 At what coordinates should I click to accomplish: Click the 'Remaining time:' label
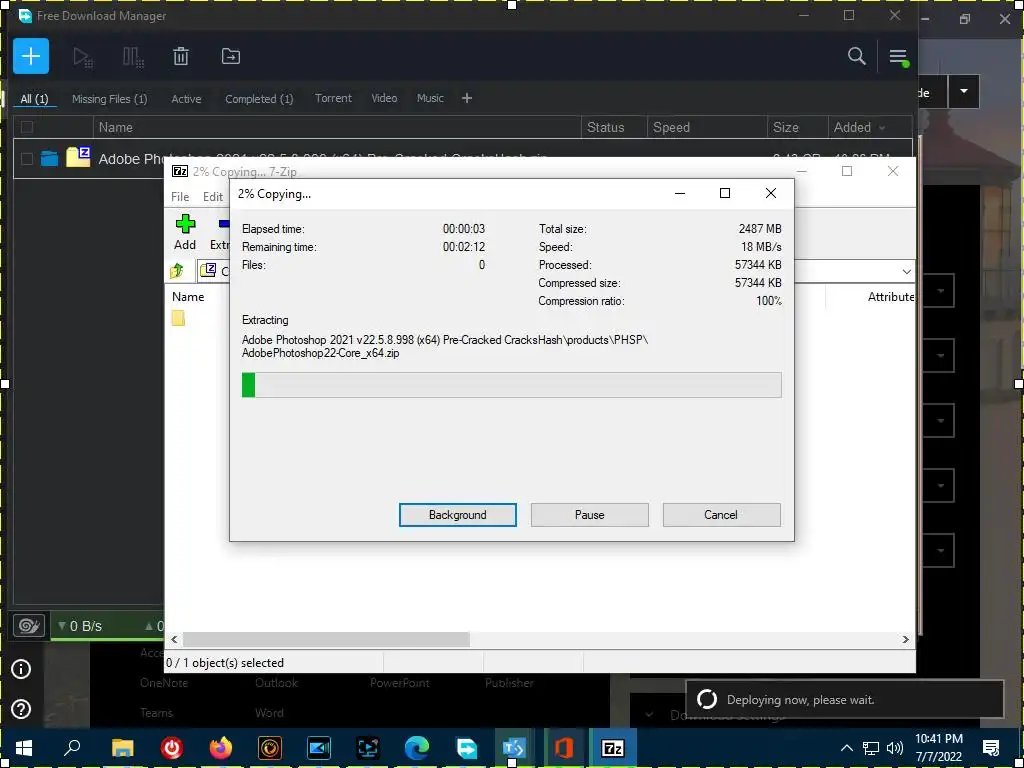coord(279,247)
